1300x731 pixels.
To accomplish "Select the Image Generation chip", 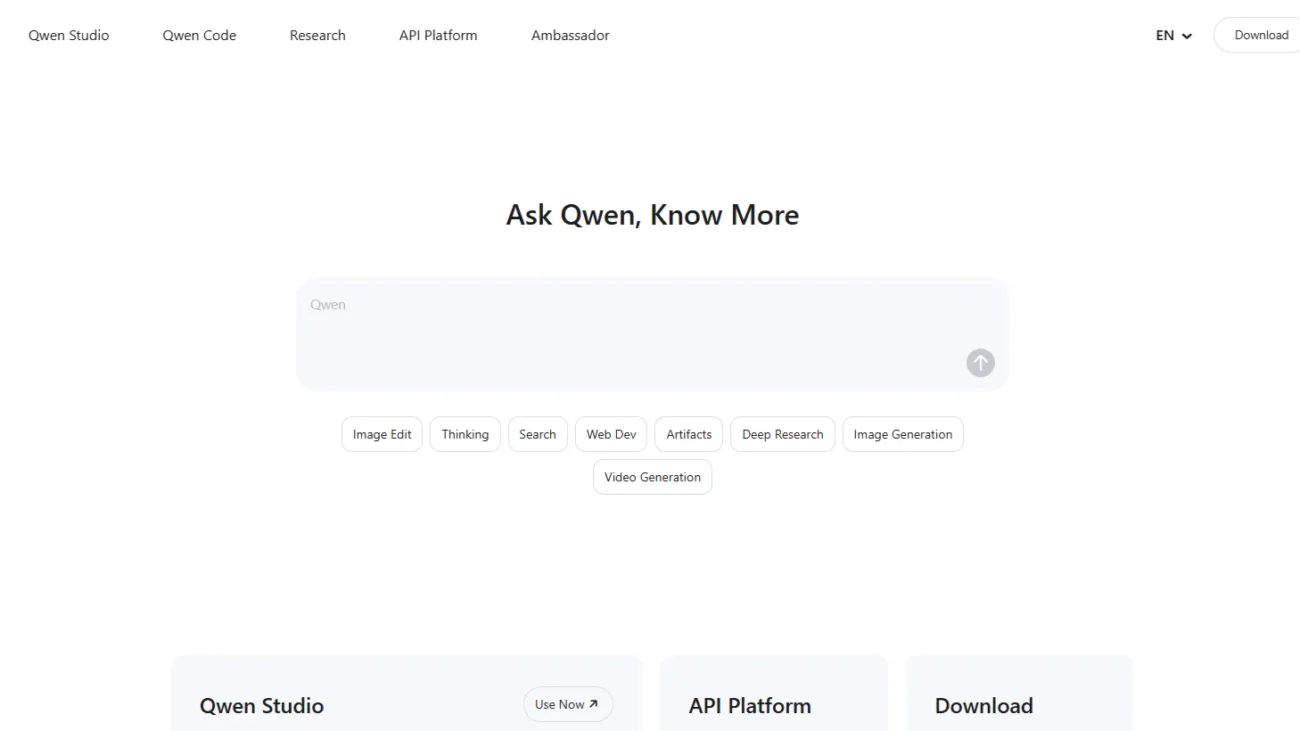I will [x=903, y=434].
